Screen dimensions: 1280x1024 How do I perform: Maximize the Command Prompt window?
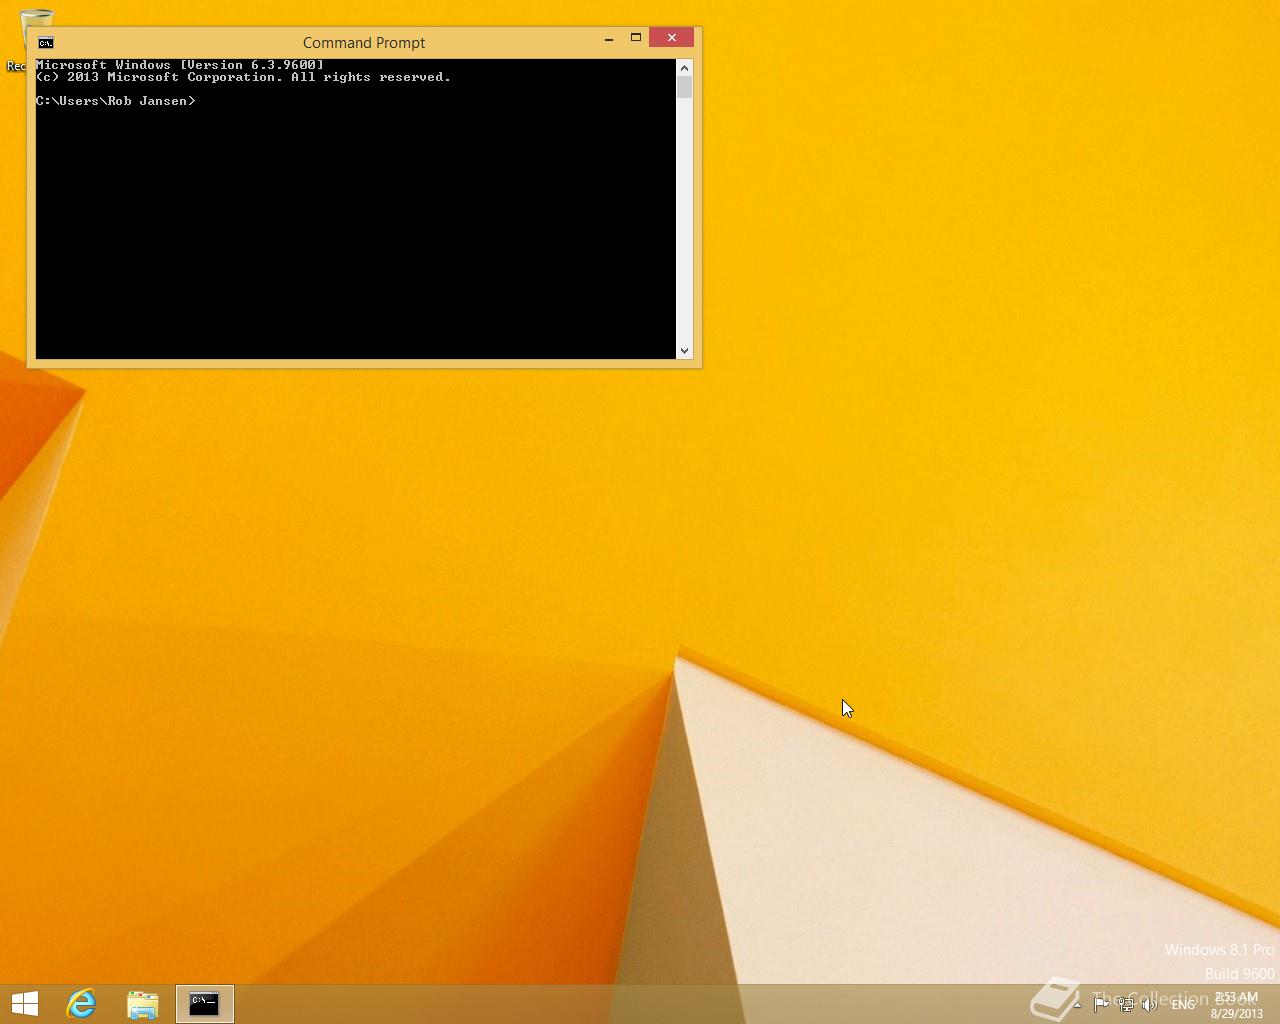(635, 38)
